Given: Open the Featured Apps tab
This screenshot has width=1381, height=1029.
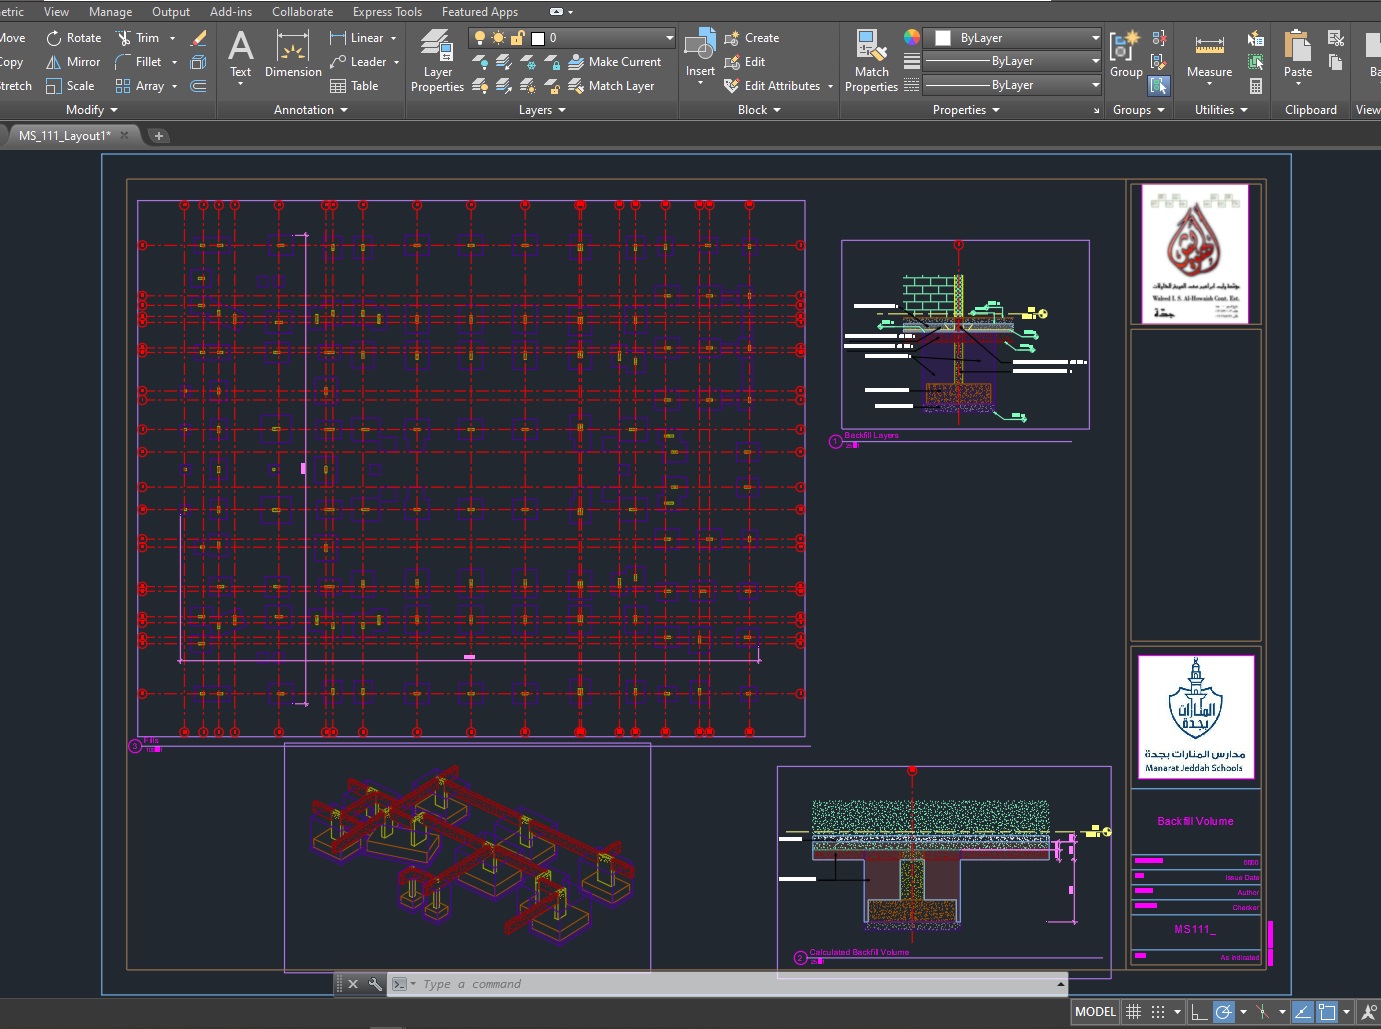Looking at the screenshot, I should point(480,12).
